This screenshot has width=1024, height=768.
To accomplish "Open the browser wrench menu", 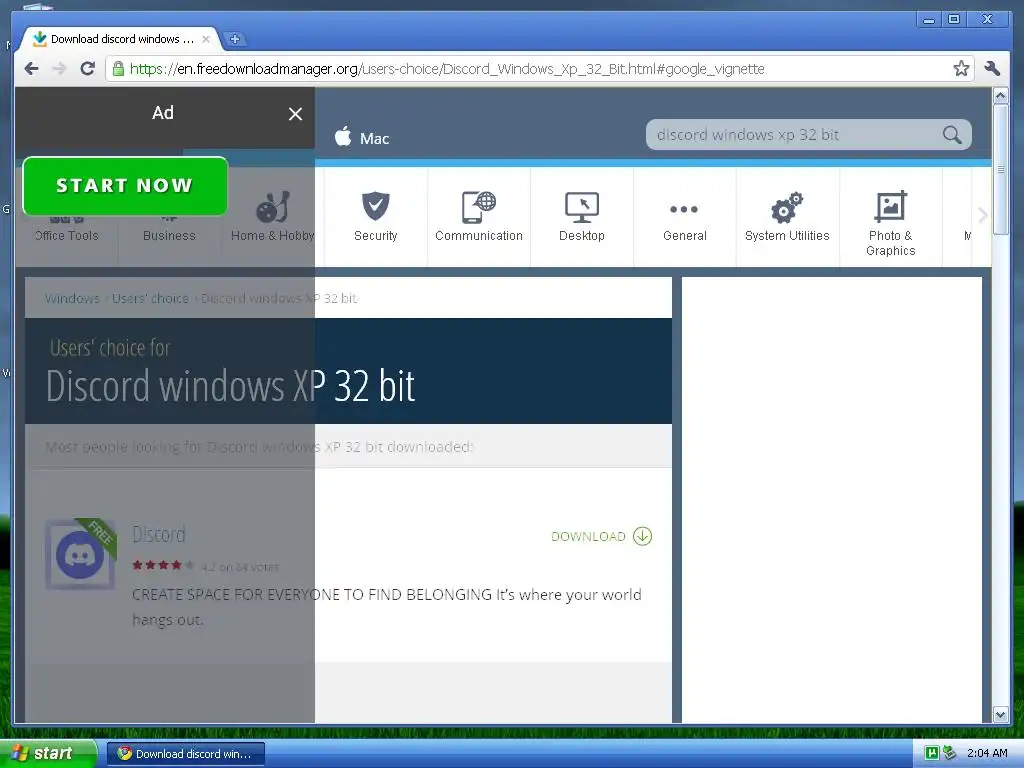I will coord(992,69).
